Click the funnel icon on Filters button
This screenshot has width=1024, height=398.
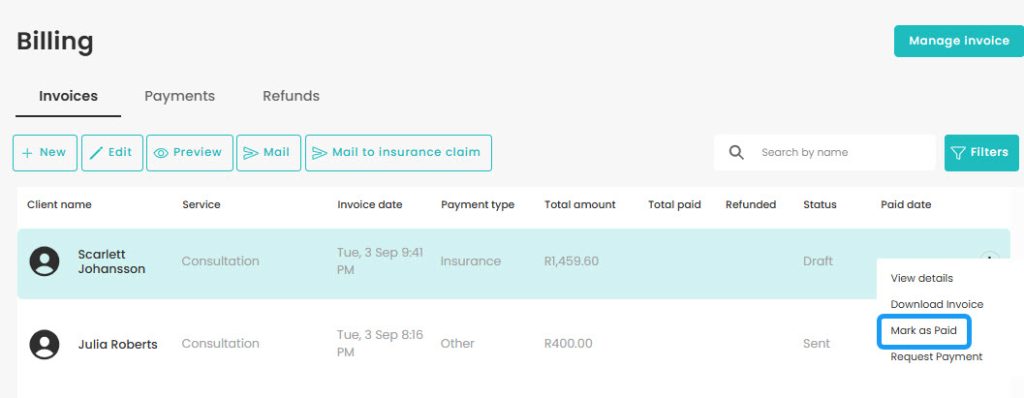(x=958, y=153)
